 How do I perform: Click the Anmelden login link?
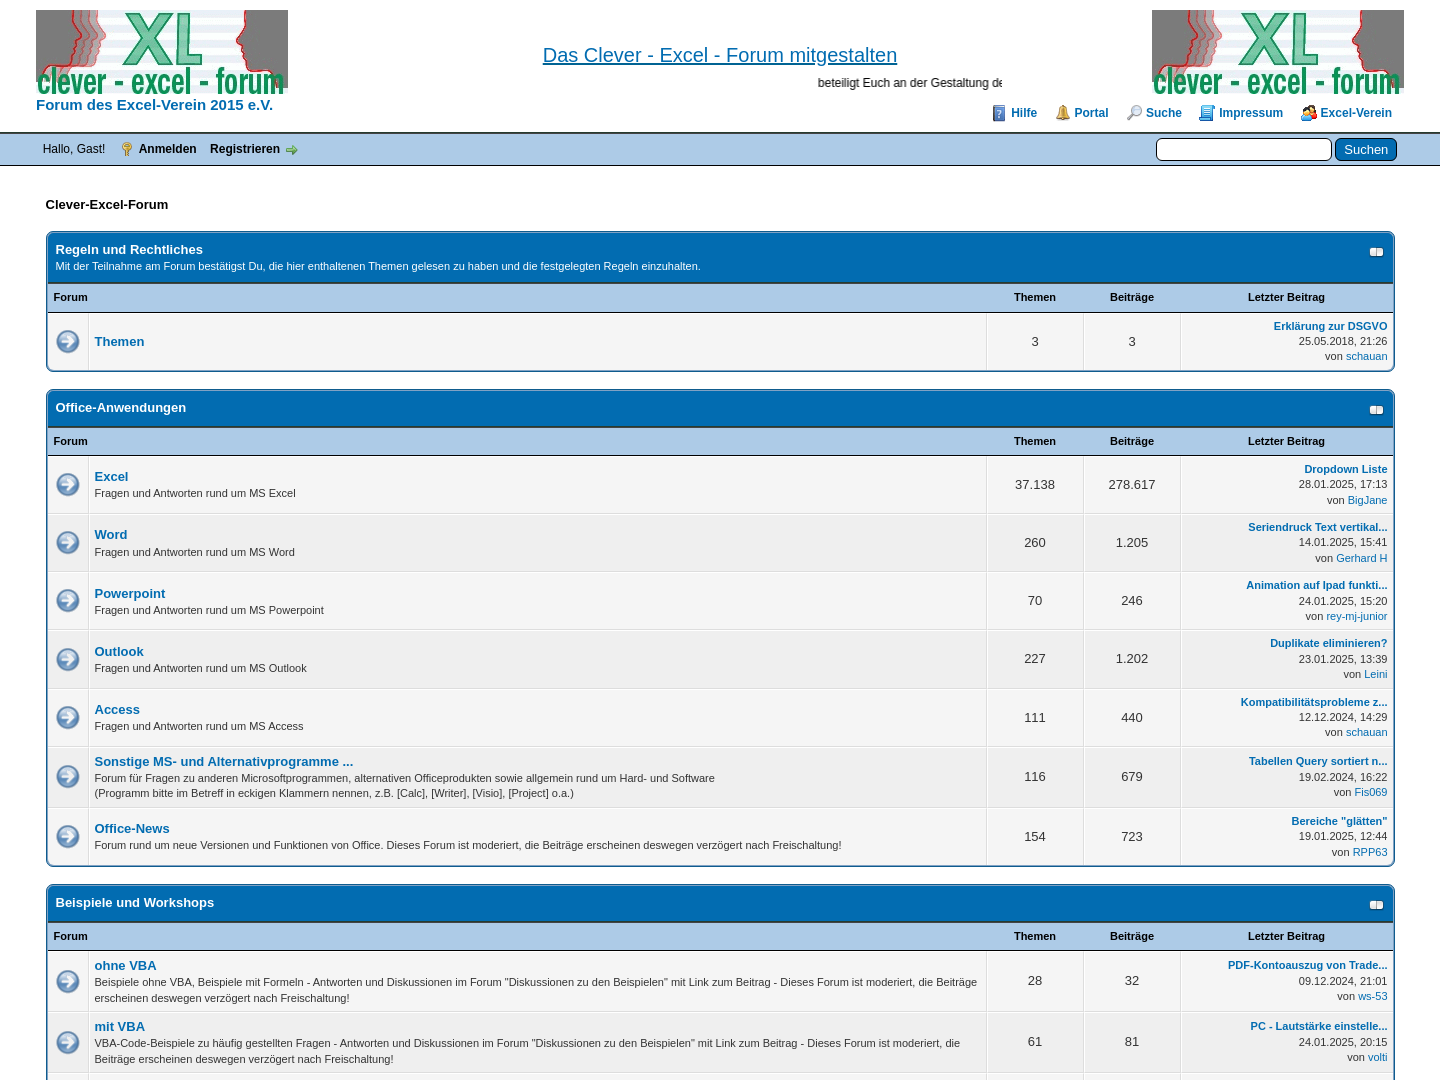(167, 149)
